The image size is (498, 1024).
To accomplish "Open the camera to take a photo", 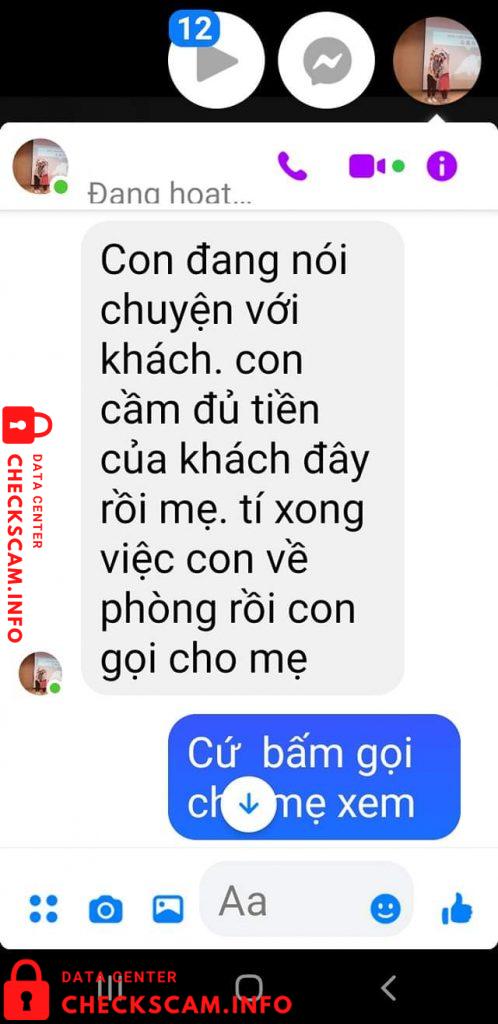I will [x=105, y=909].
